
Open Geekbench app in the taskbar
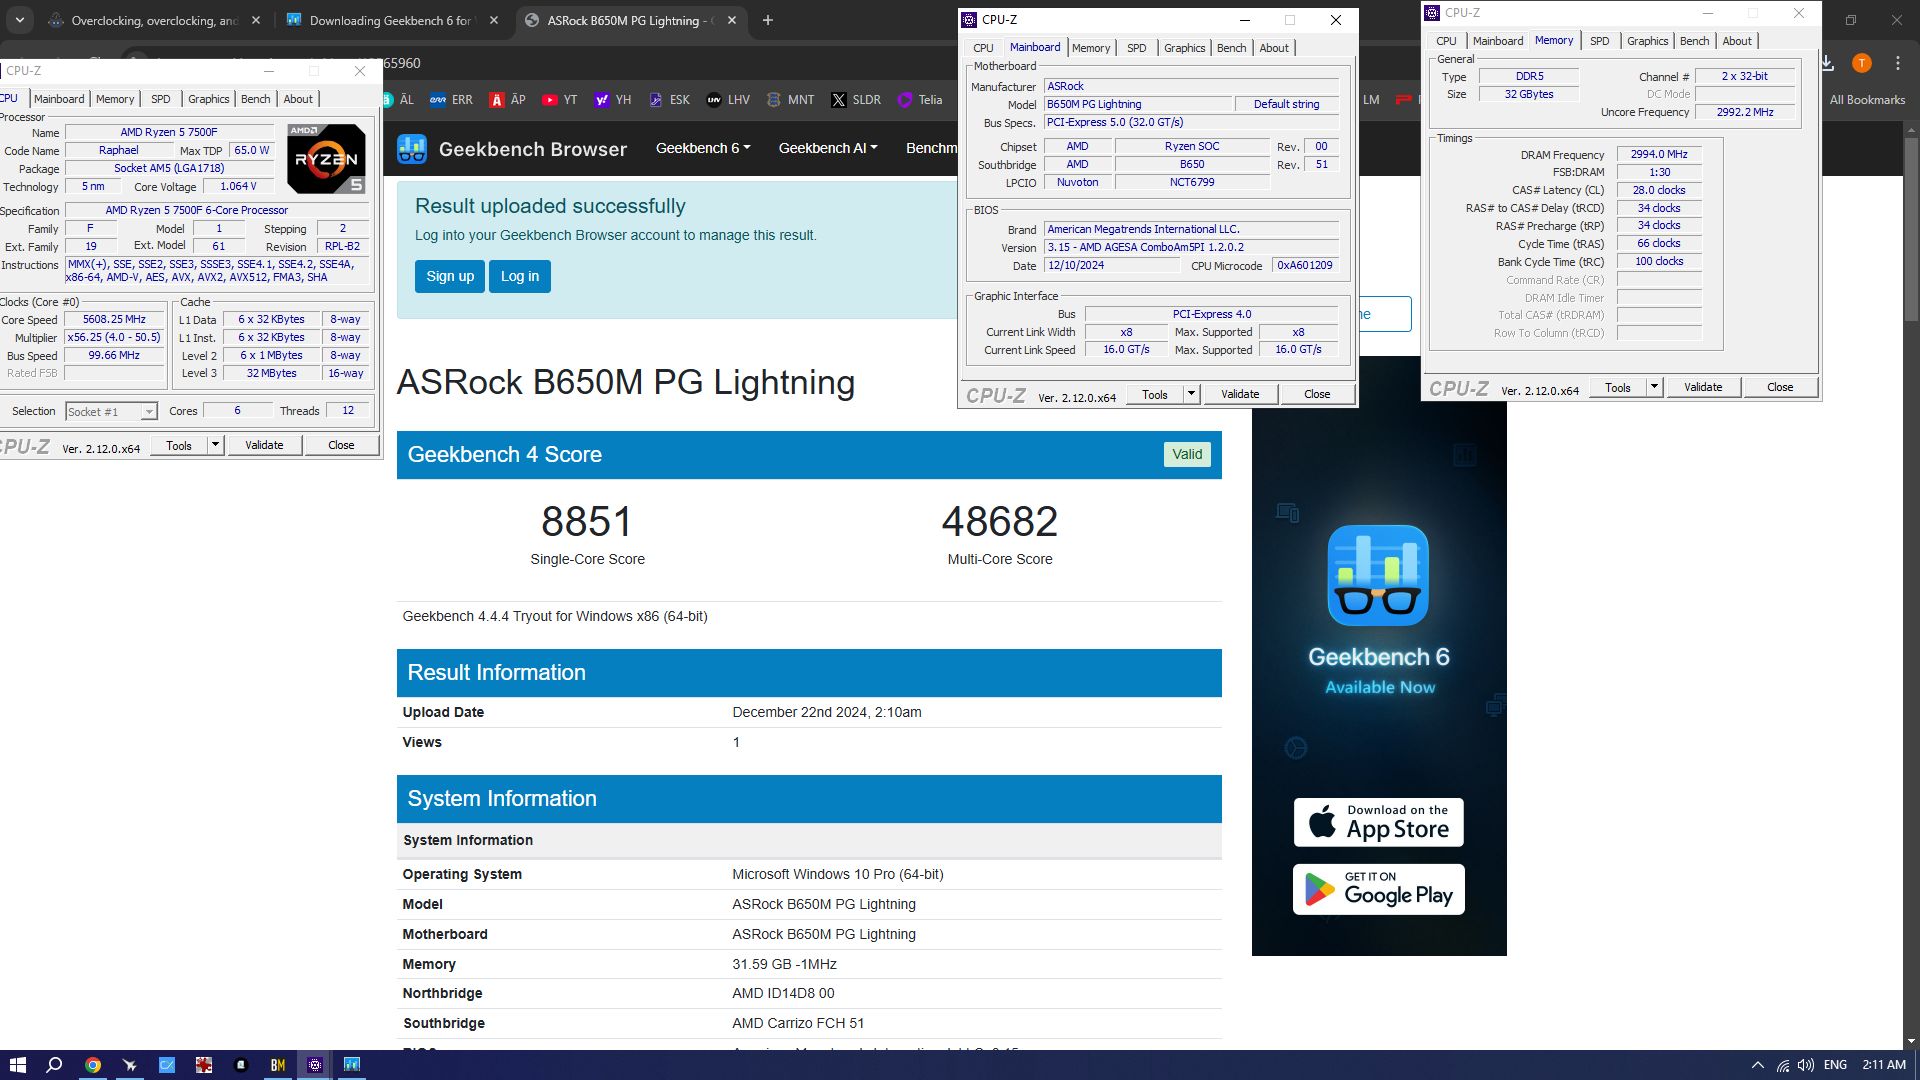(352, 1065)
